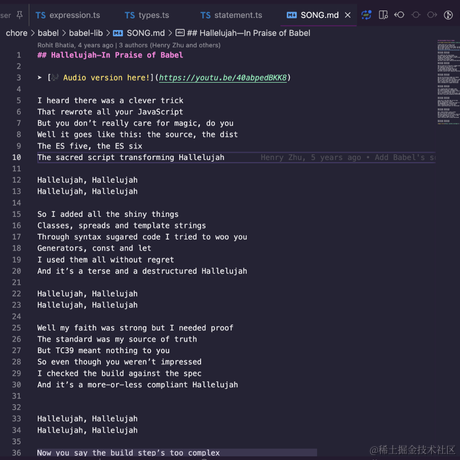The image size is (460, 460).
Task: Click 'The standard was my source of truth'
Action: [x=117, y=339]
